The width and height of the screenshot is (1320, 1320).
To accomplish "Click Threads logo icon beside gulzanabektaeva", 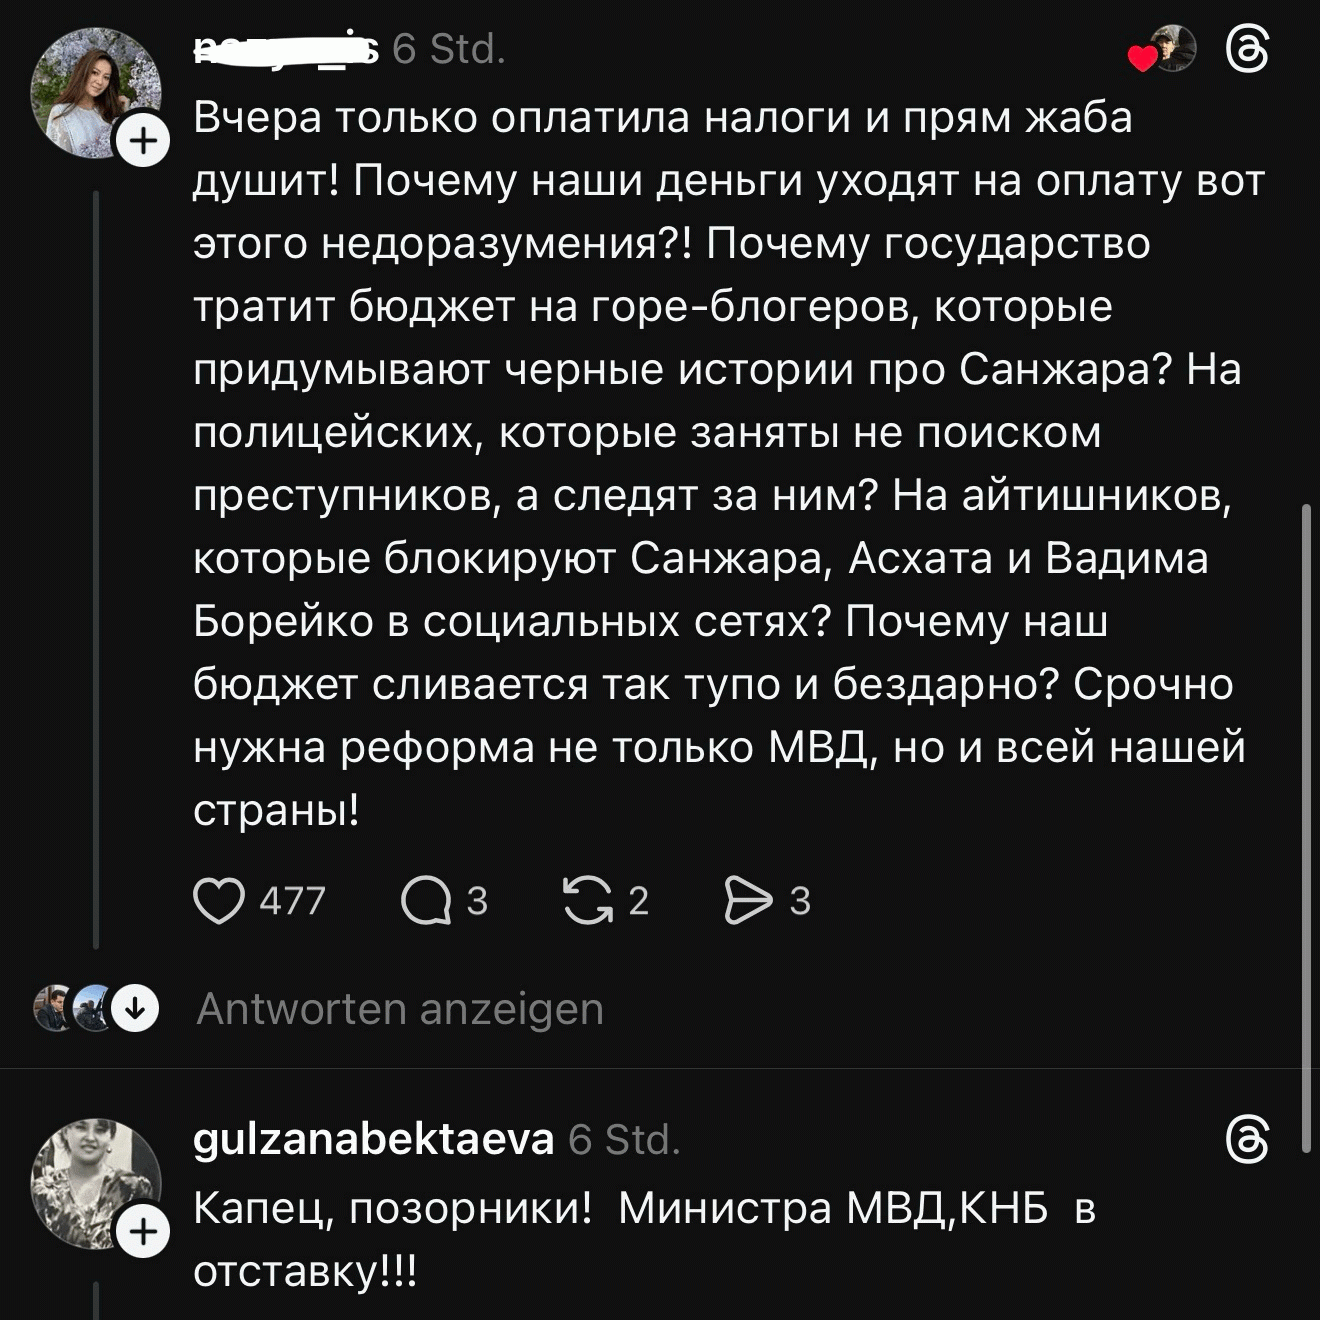I will (1247, 1140).
